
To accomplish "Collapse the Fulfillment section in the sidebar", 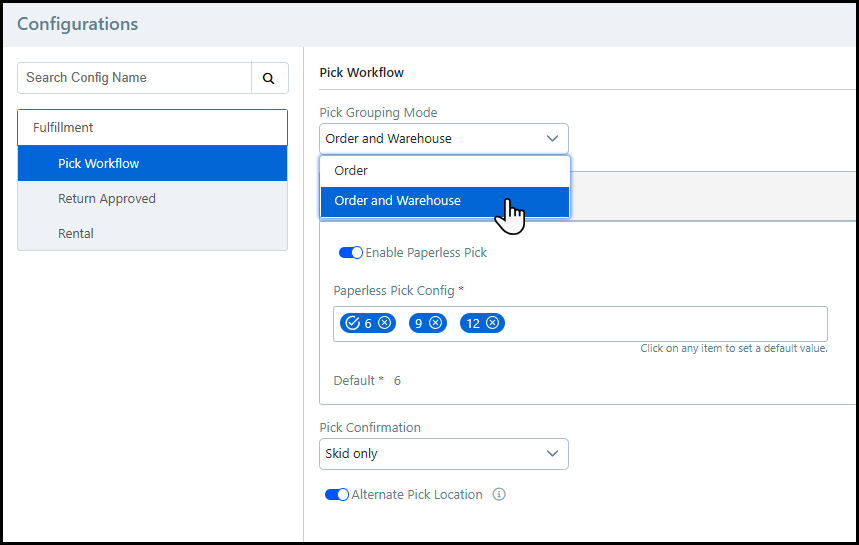I will click(x=152, y=128).
